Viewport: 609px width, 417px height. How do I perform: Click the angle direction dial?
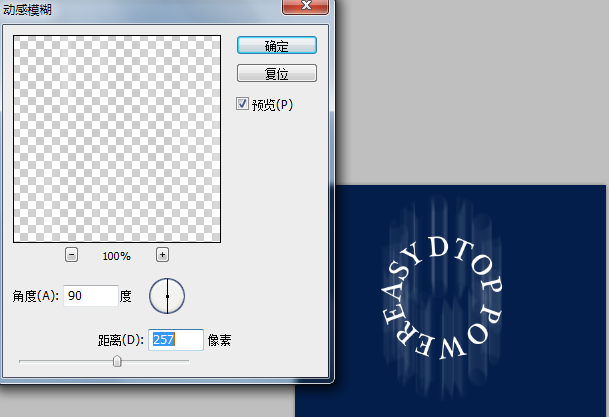(167, 296)
